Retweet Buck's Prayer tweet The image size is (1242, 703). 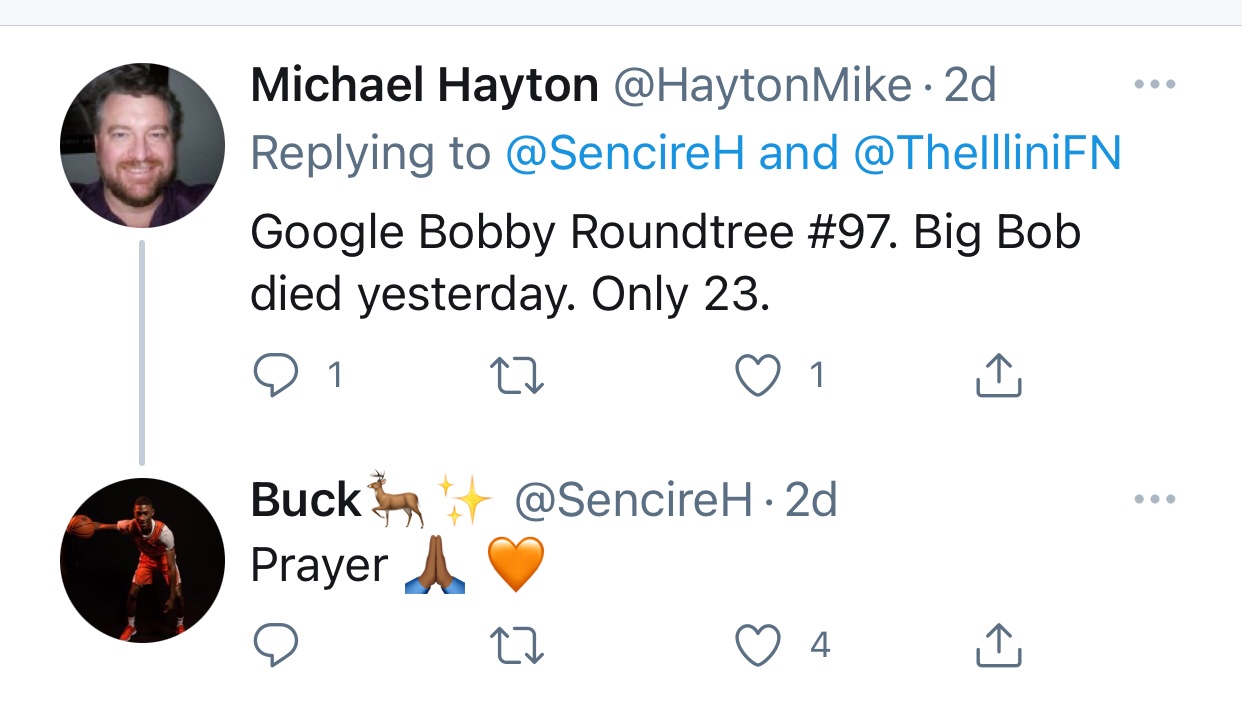click(x=517, y=646)
